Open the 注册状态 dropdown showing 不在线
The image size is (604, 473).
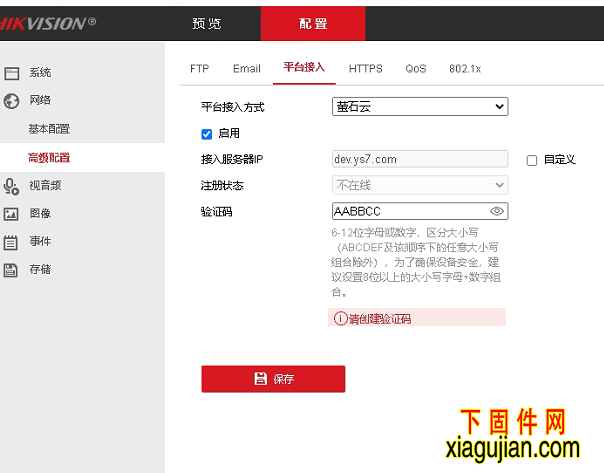tap(420, 185)
